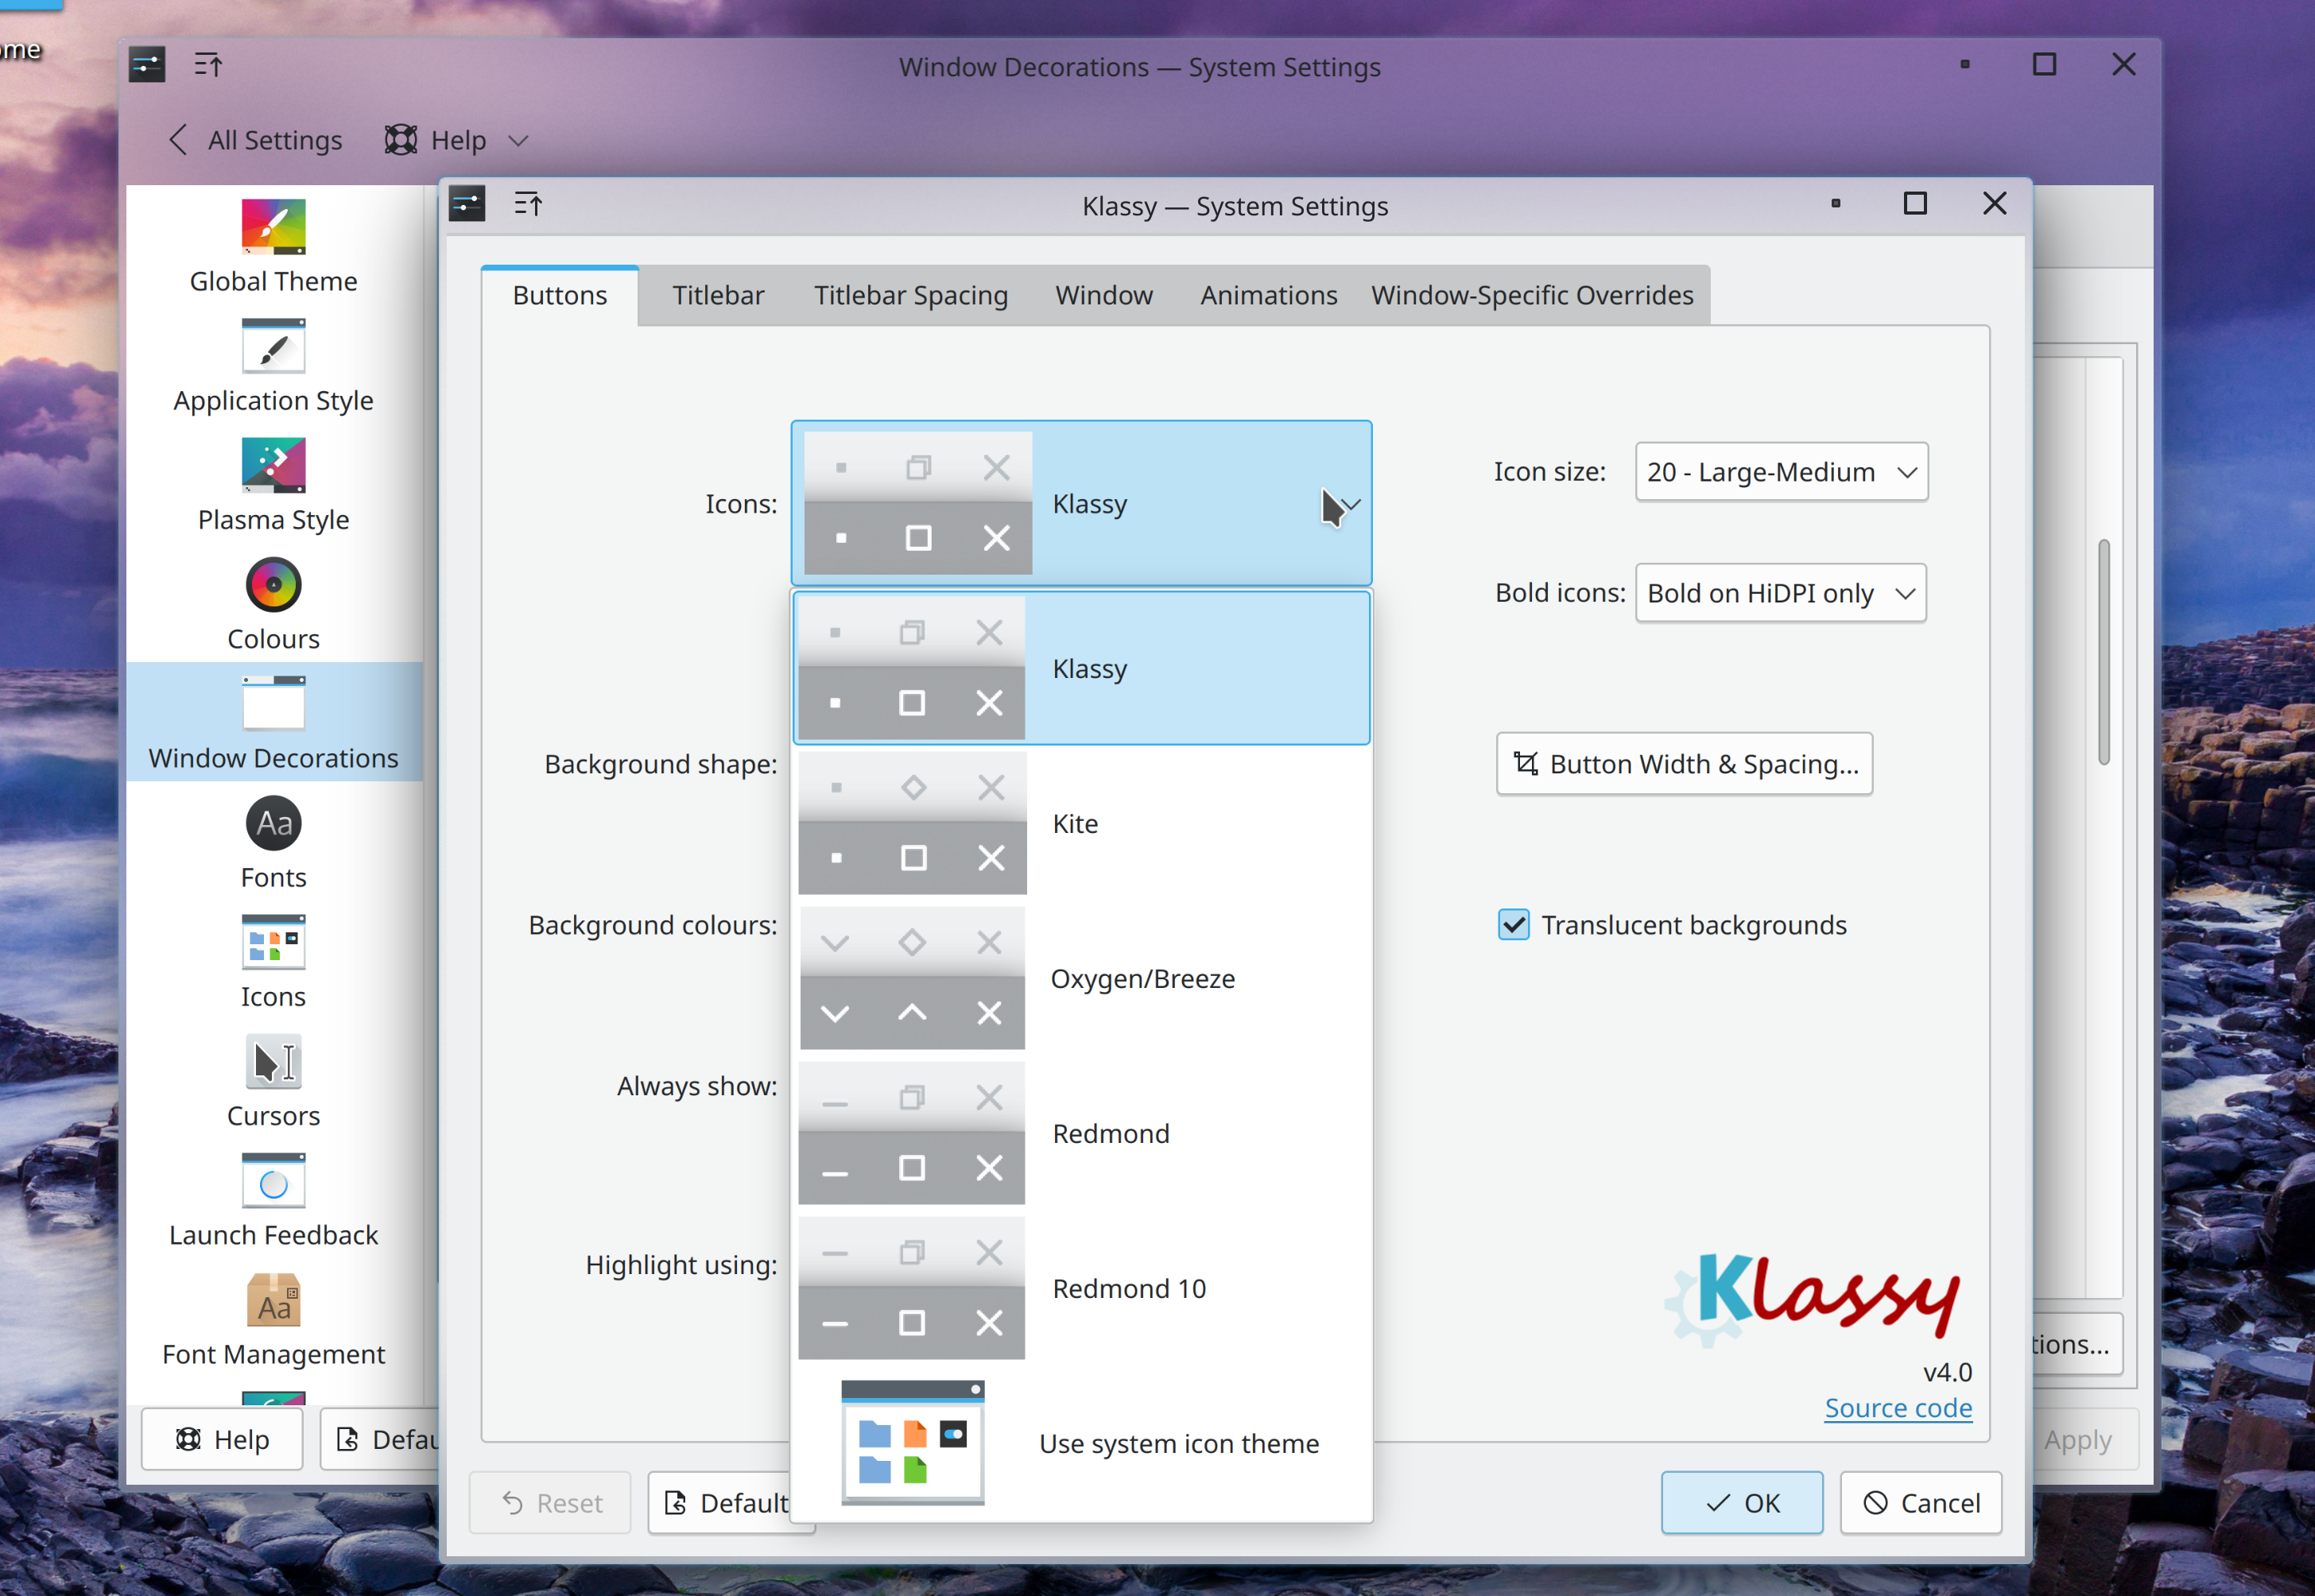Collapse the Icons style combo box
The height and width of the screenshot is (1596, 2315).
point(1081,503)
